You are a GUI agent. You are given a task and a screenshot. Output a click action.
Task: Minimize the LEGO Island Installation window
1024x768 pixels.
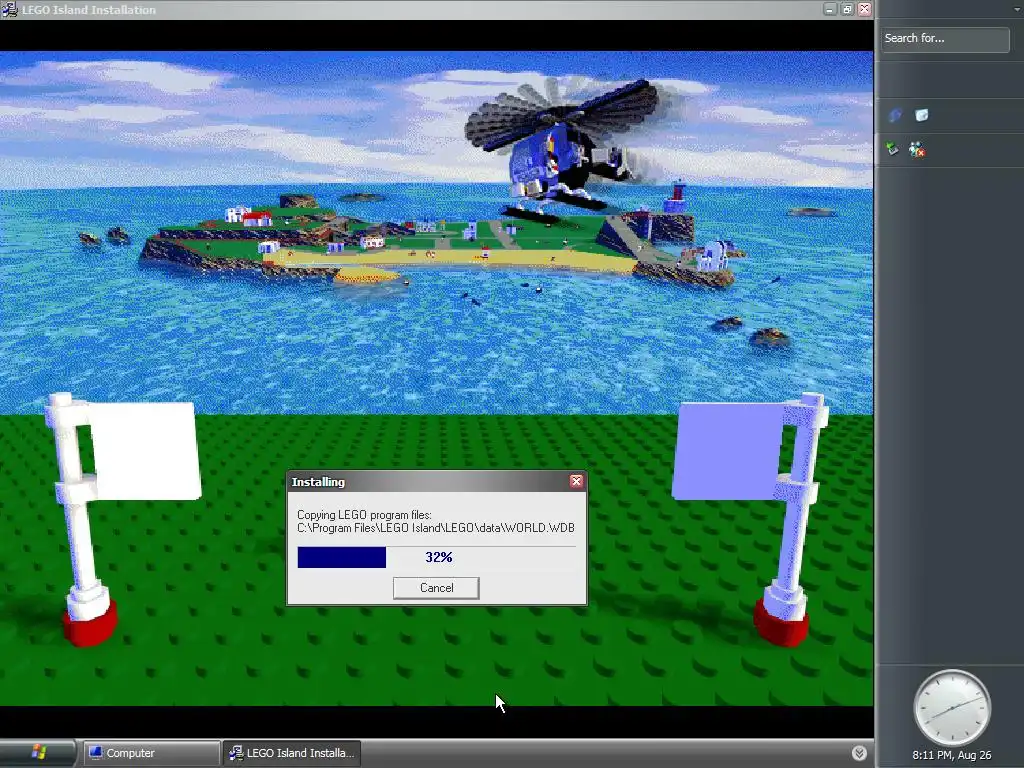(829, 9)
